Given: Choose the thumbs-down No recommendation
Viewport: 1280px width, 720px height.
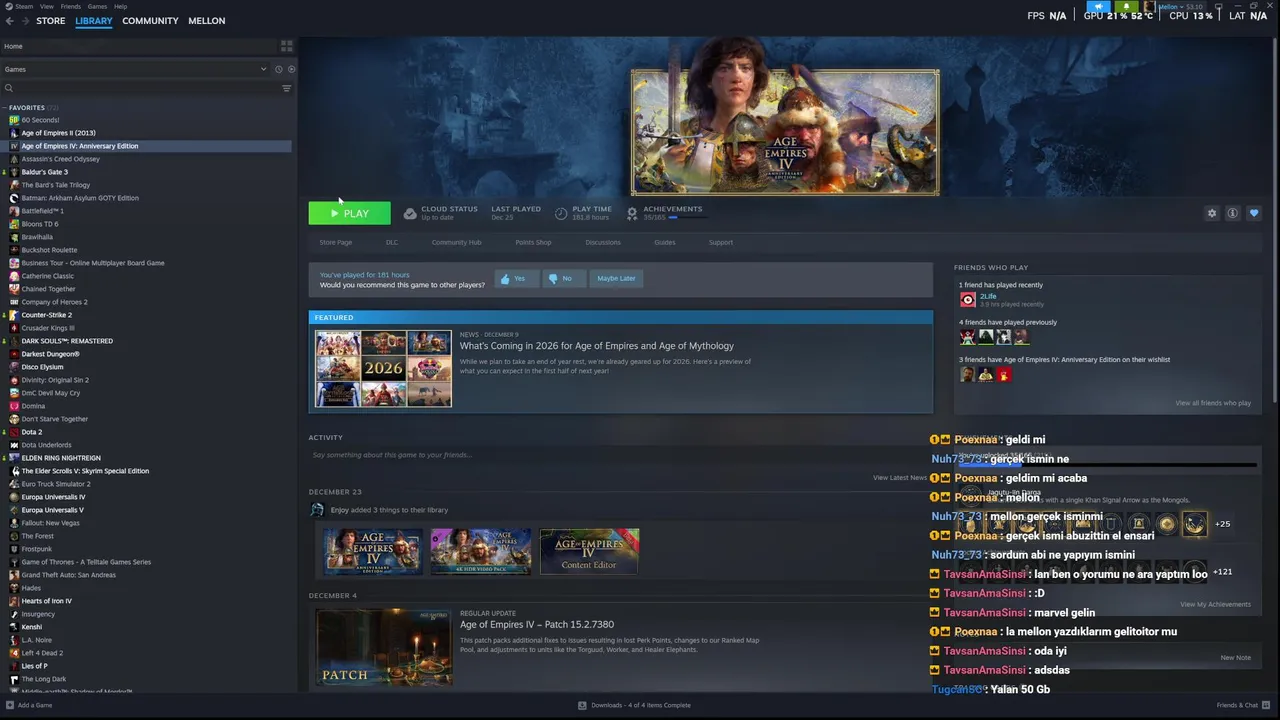Looking at the screenshot, I should tap(562, 279).
